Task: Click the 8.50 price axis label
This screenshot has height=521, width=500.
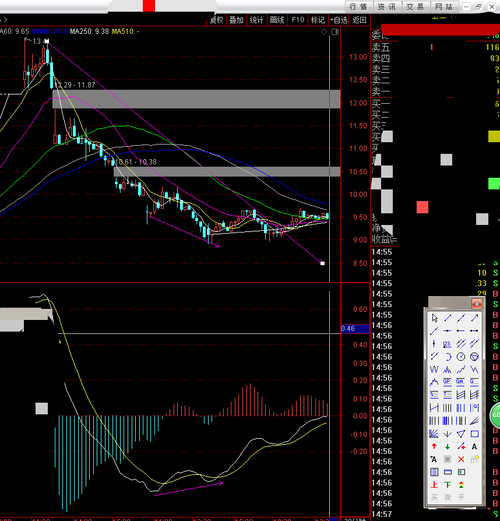Action: (360, 263)
